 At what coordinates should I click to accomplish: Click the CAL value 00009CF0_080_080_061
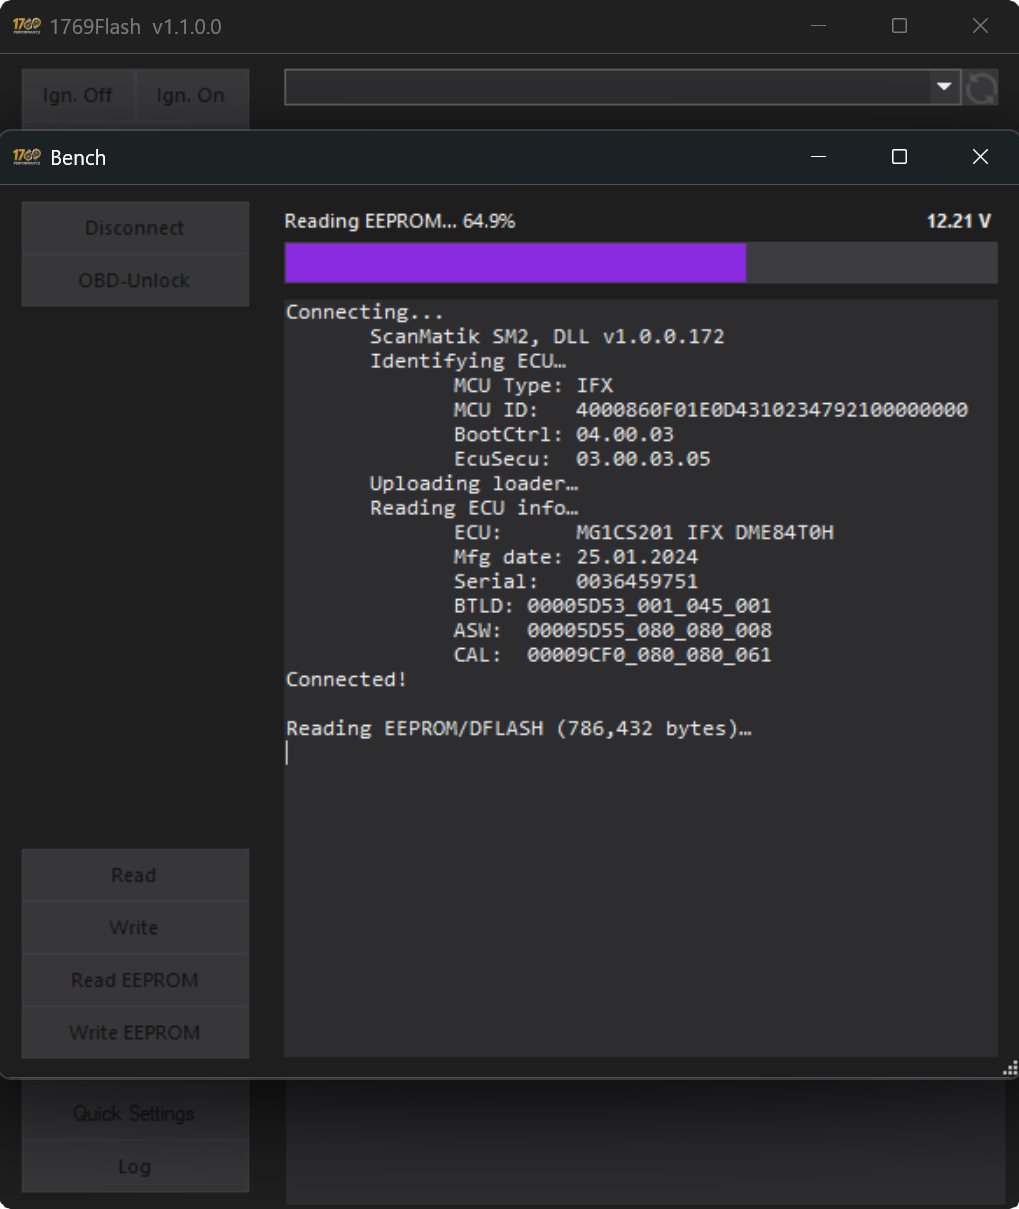click(650, 655)
